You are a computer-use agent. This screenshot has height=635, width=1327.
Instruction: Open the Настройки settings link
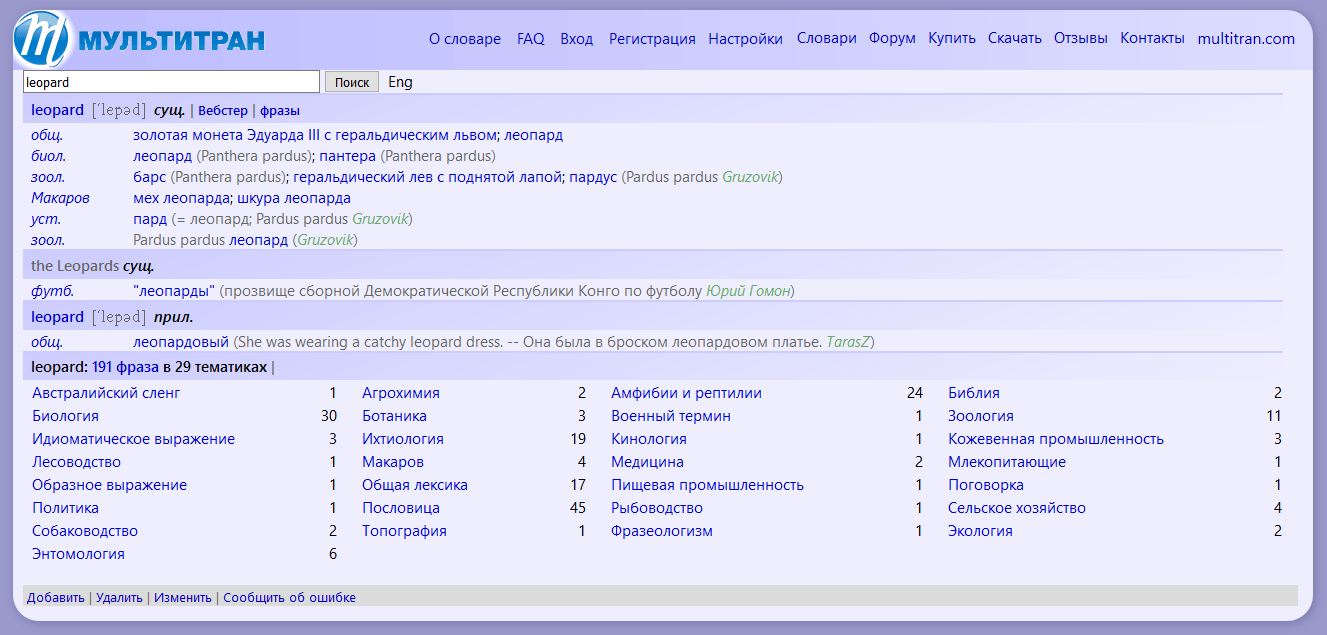coord(746,39)
